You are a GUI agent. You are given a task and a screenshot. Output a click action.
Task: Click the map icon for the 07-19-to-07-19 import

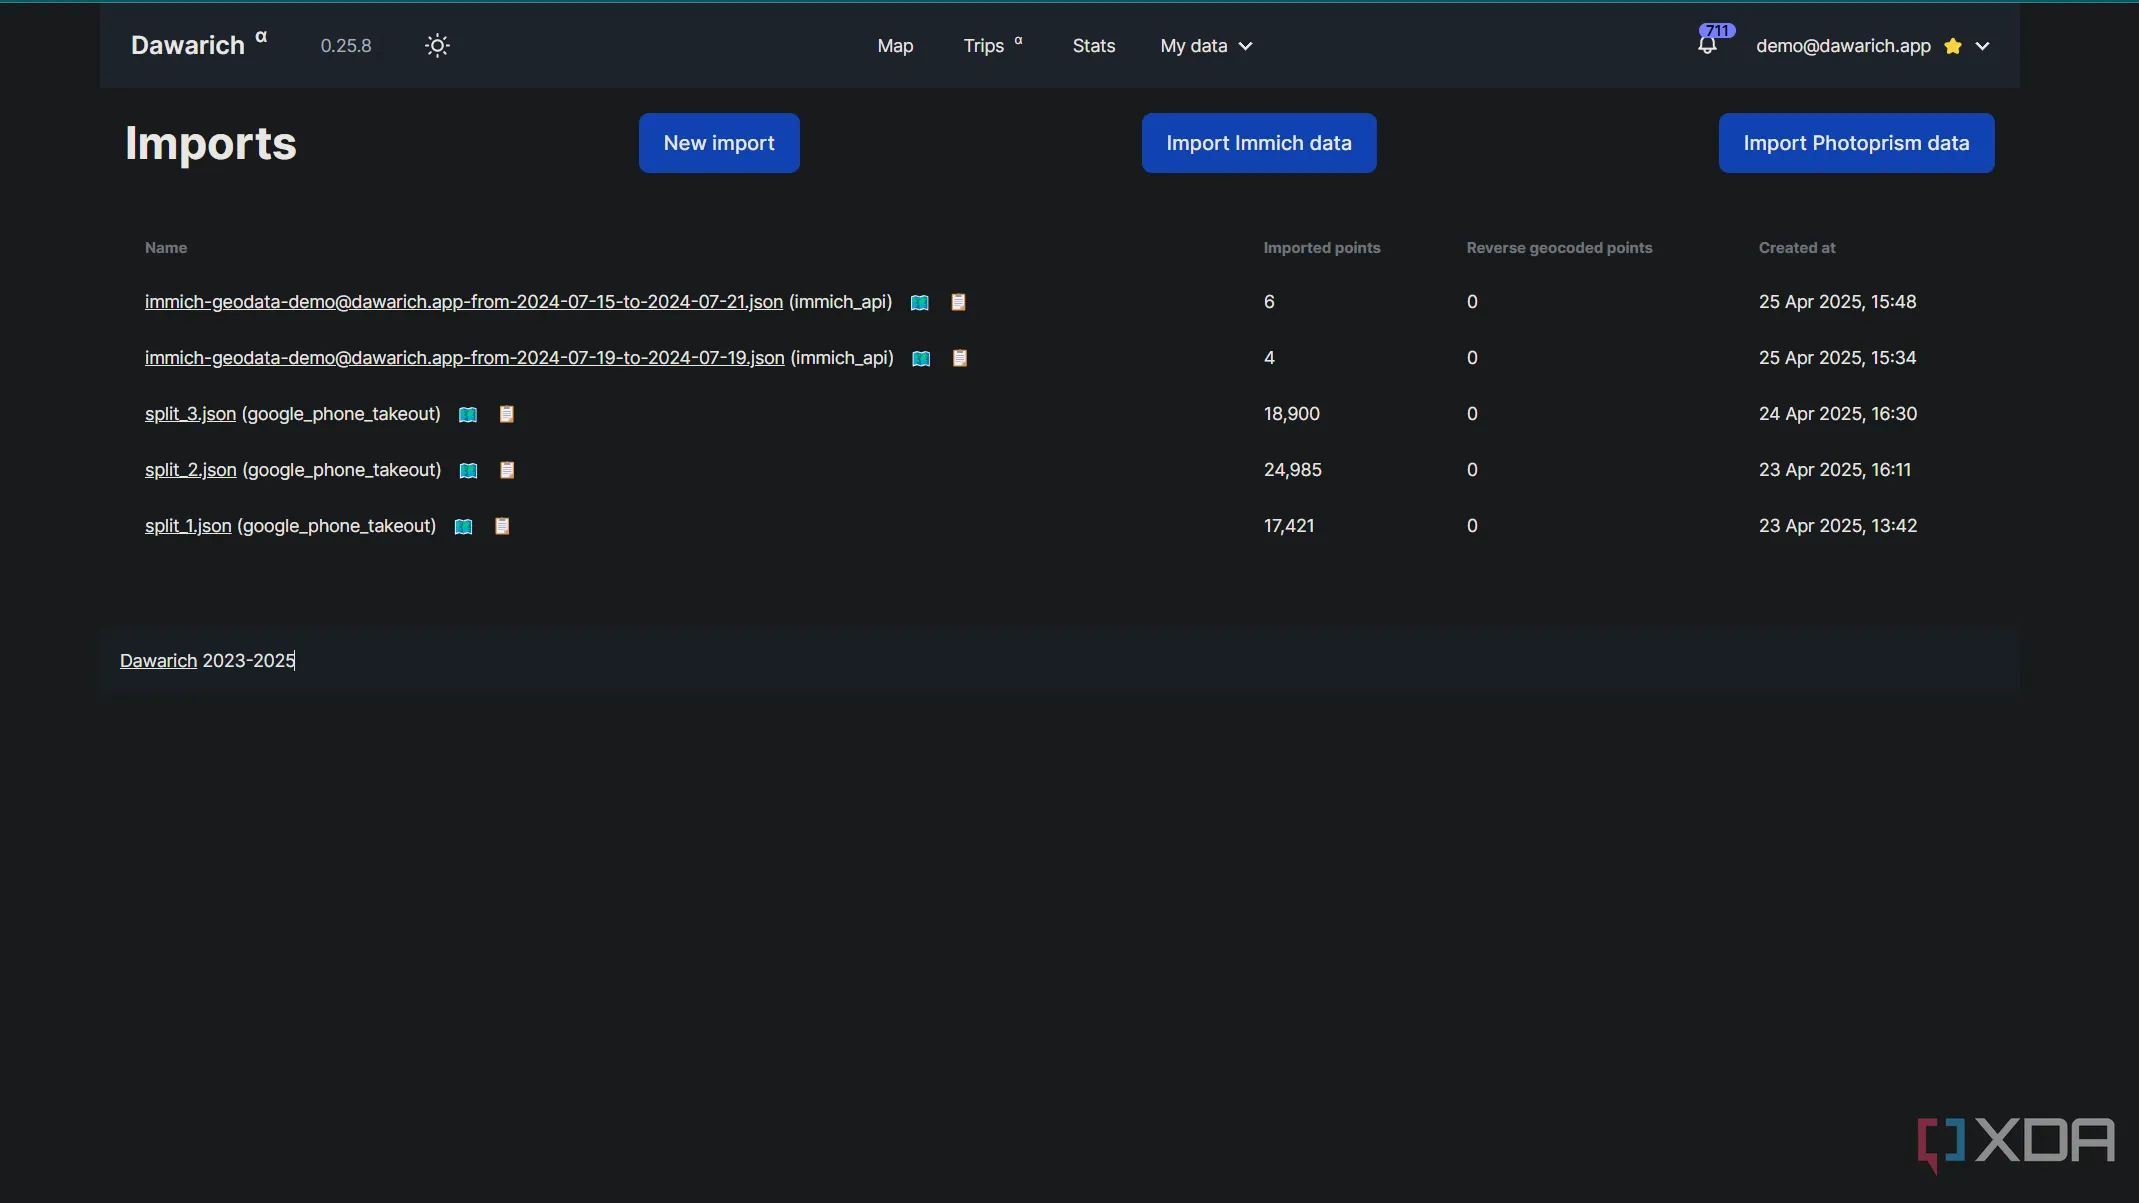point(921,358)
